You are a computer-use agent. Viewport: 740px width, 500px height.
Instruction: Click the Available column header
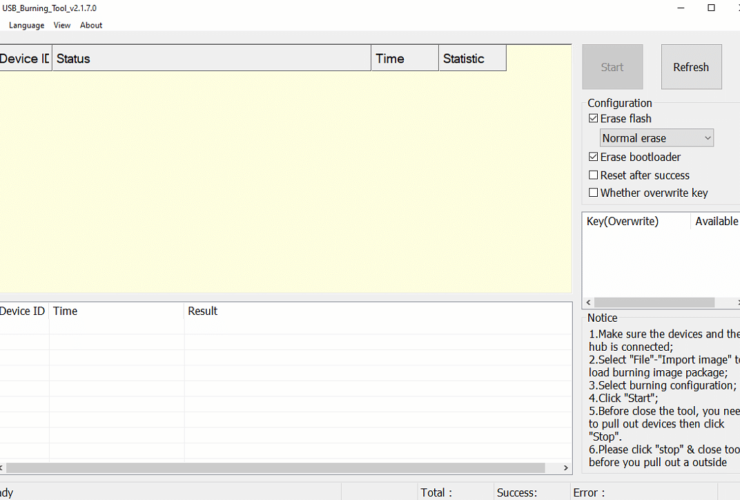[716, 221]
